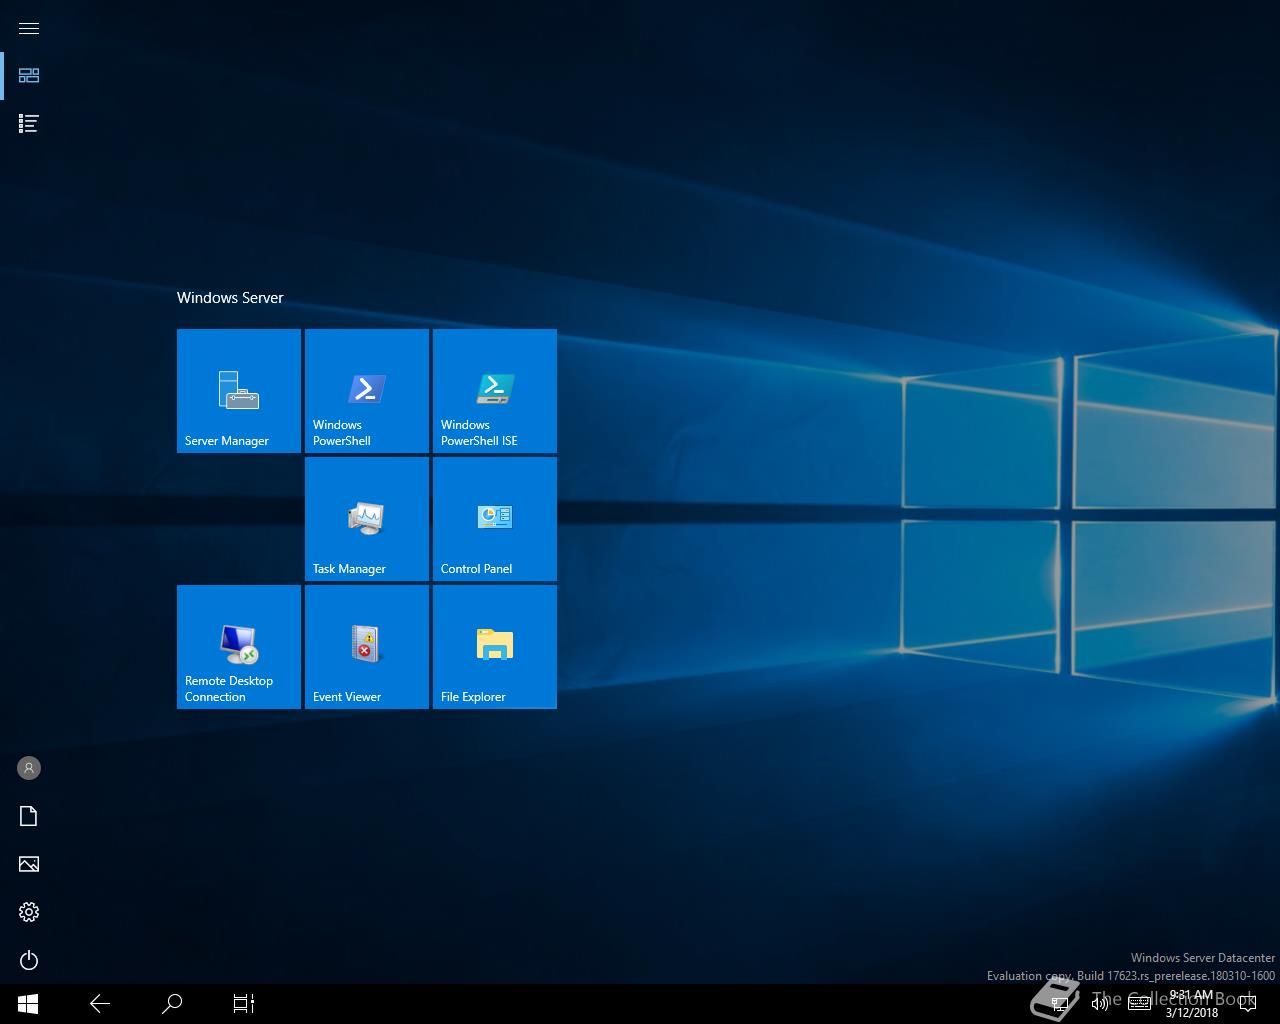This screenshot has width=1280, height=1024.
Task: Expand the Start hamburger menu
Action: (x=29, y=28)
